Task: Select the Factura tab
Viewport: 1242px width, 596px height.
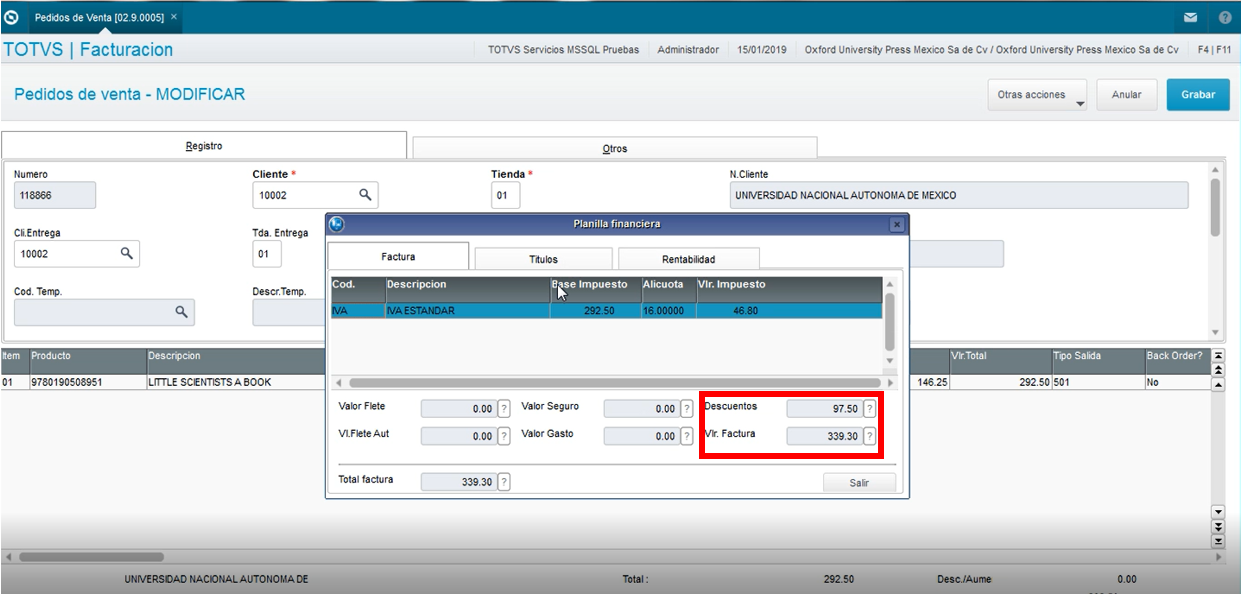Action: tap(398, 257)
